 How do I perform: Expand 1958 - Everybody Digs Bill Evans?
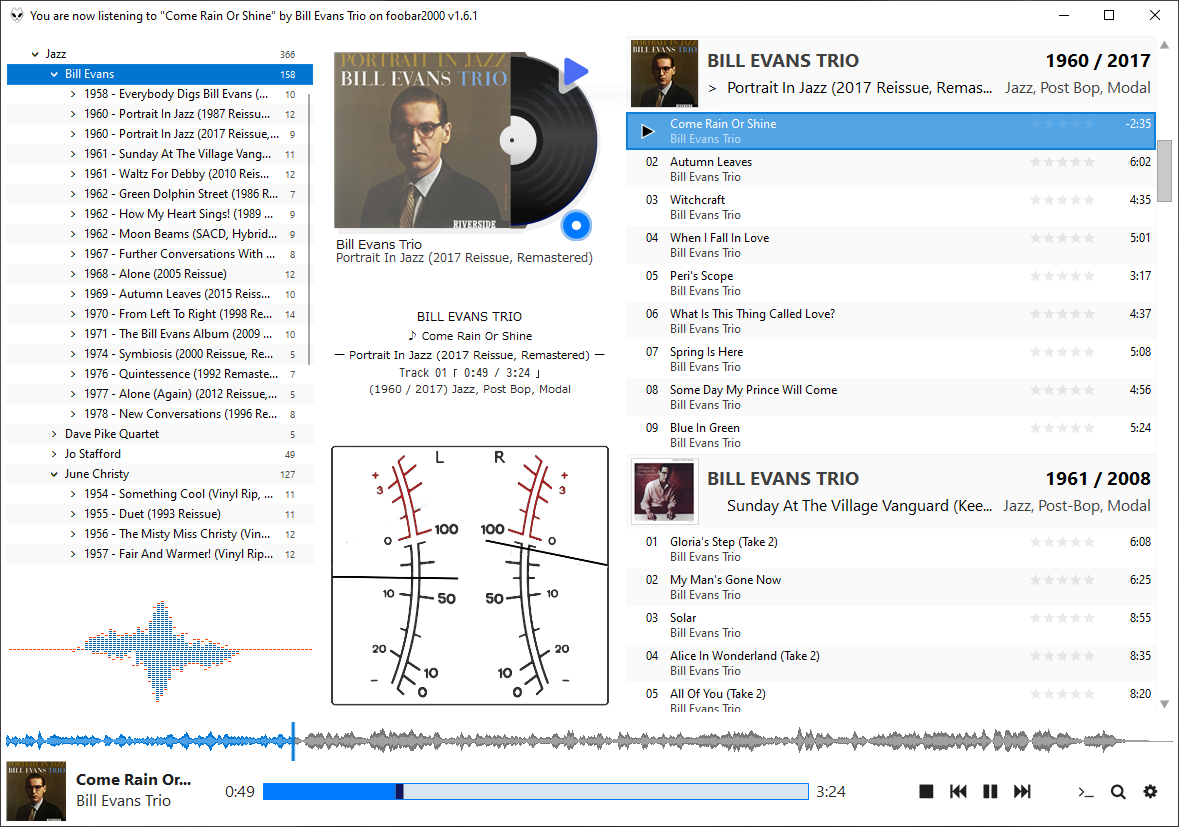pos(73,94)
